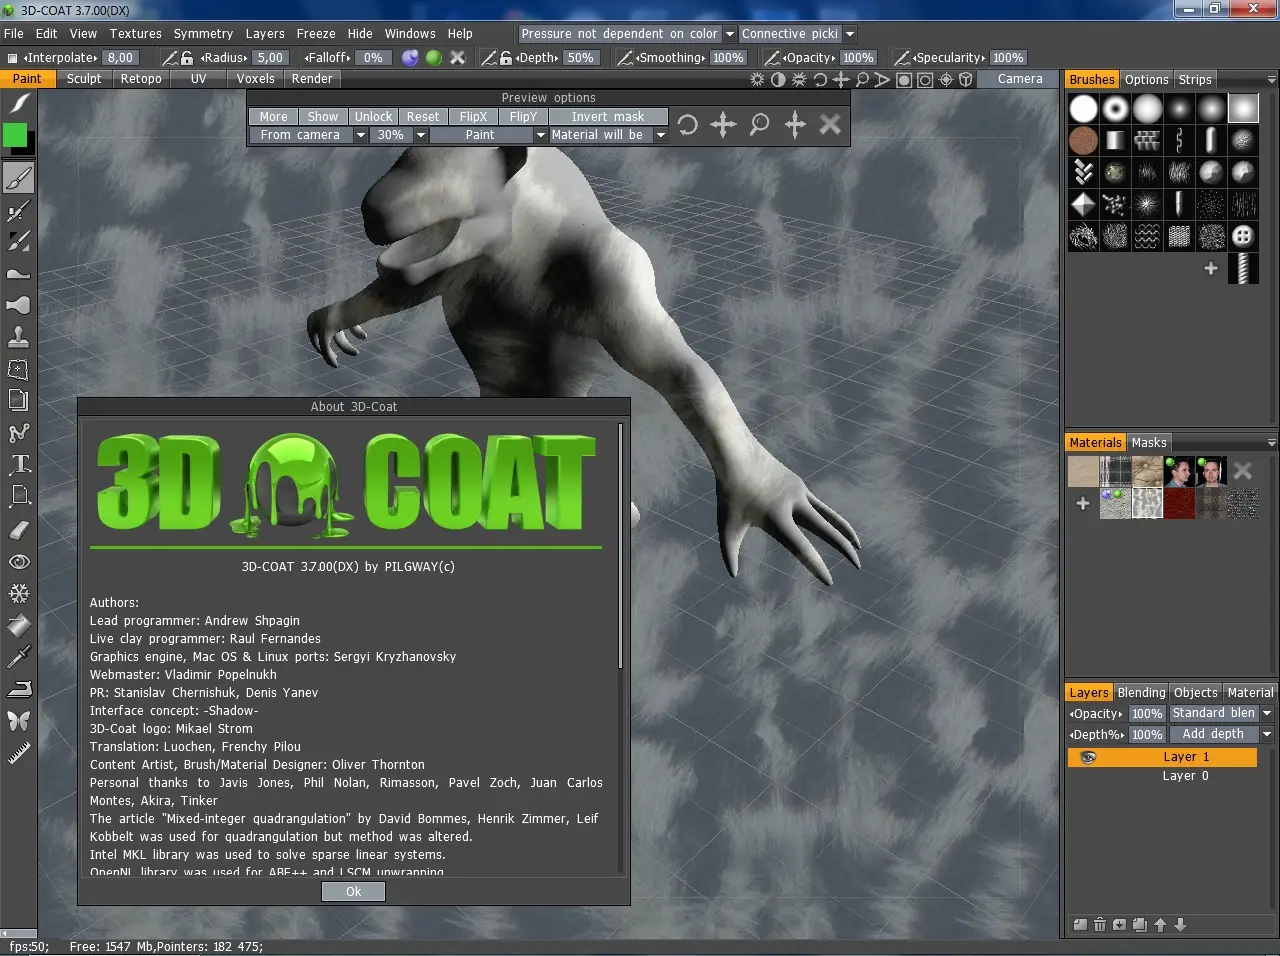Viewport: 1280px width, 956px height.
Task: Click the Reset button in Preview options
Action: pyautogui.click(x=423, y=117)
